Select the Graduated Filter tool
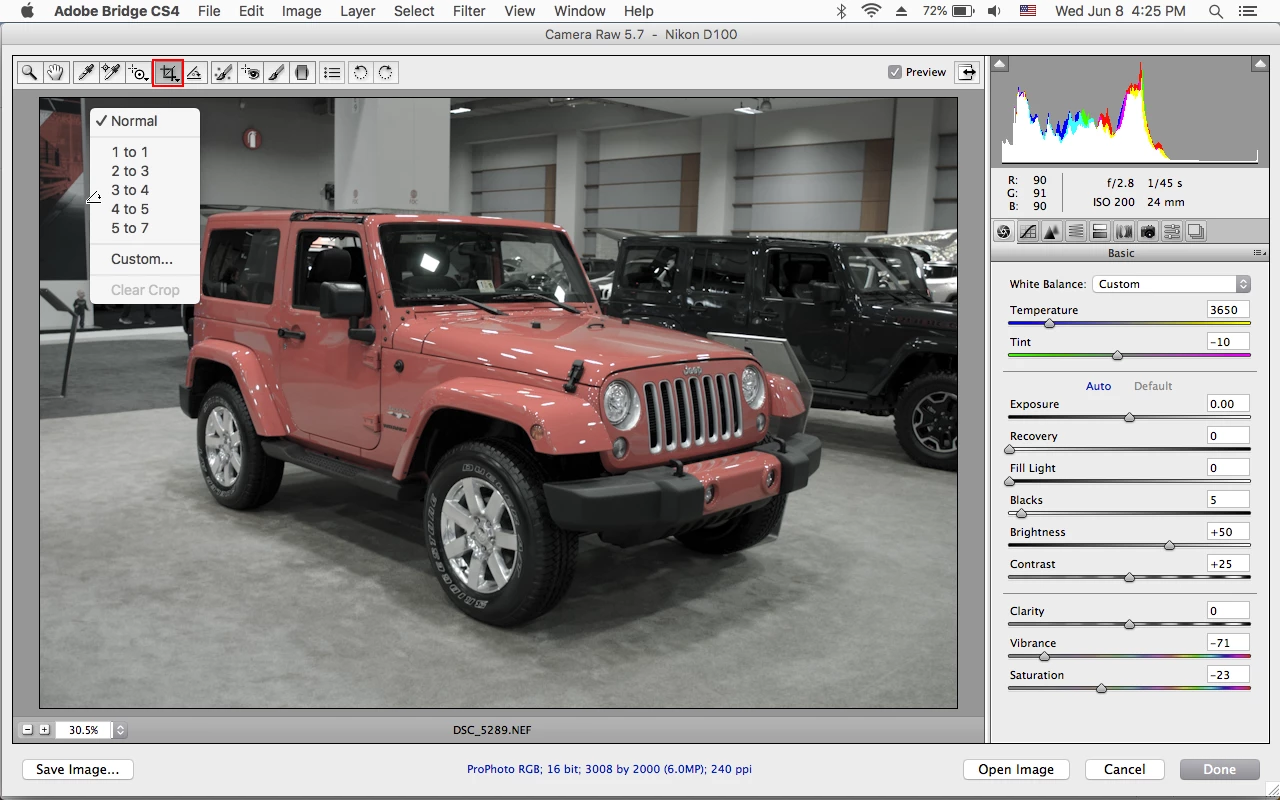This screenshot has width=1280, height=800. coord(302,72)
